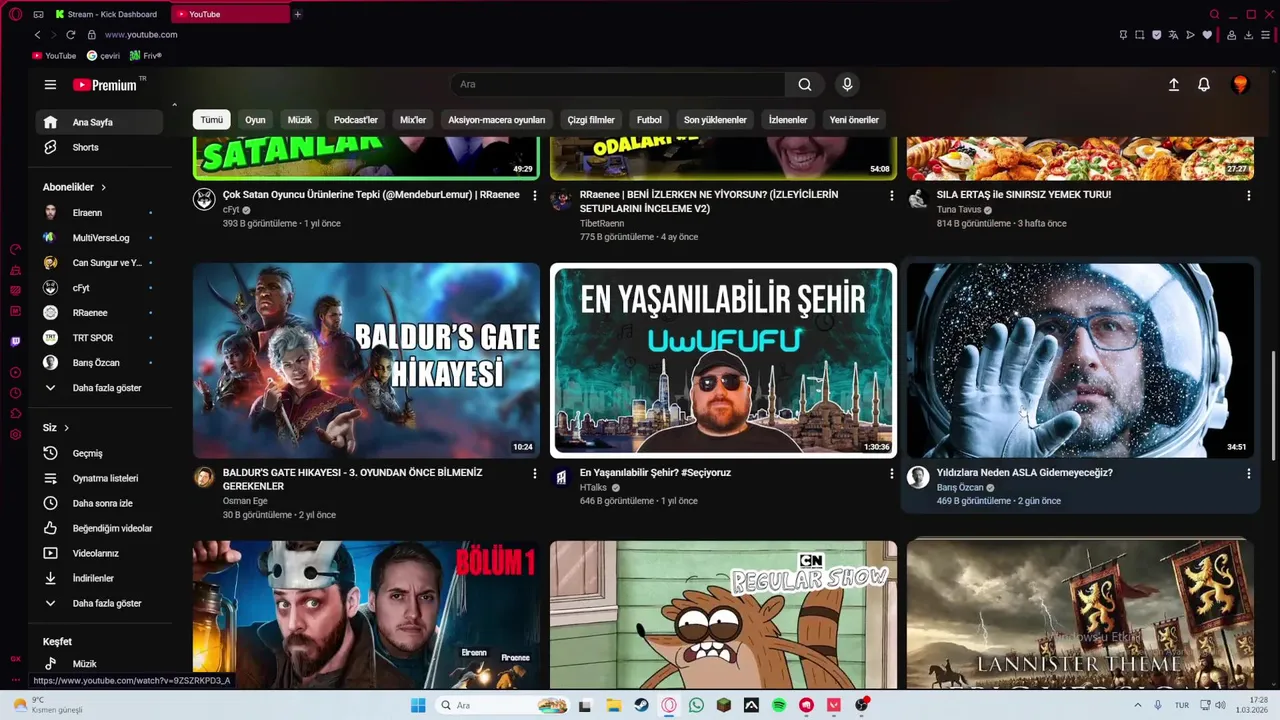This screenshot has width=1280, height=720.
Task: Click the heart bookmark icon in address bar
Action: pyautogui.click(x=1207, y=35)
